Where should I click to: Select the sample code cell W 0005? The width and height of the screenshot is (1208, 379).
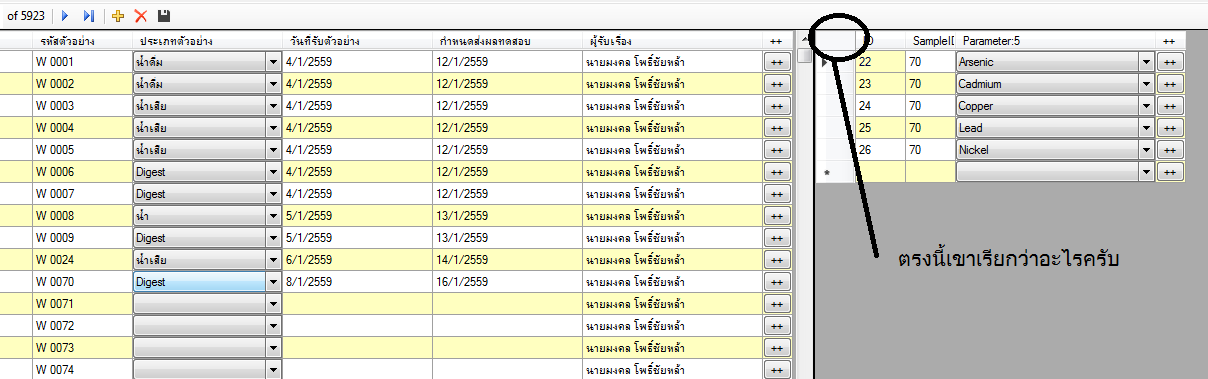pos(82,150)
